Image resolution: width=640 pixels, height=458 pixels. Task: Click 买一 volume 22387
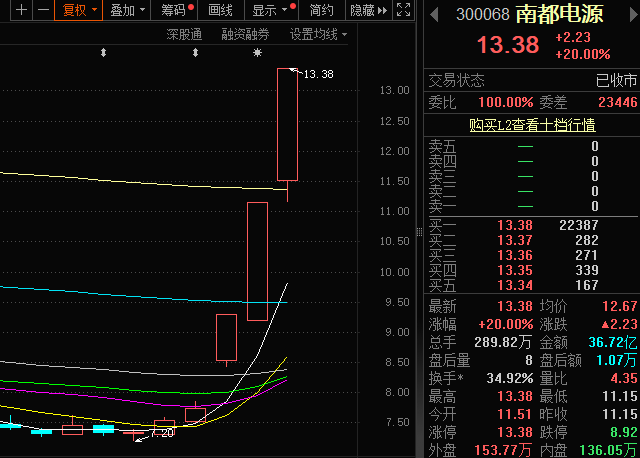click(578, 225)
